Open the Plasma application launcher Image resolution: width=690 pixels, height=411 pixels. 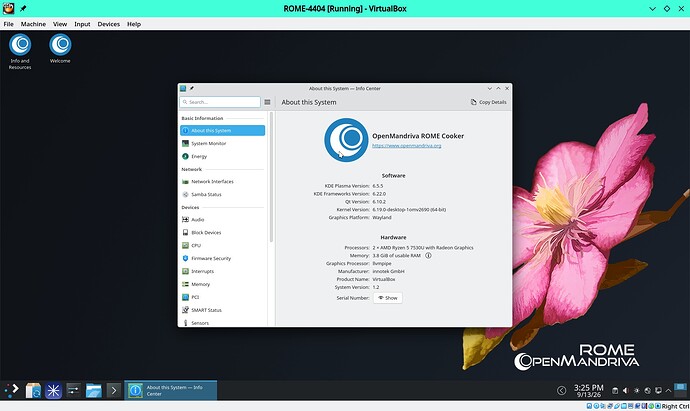tap(12, 390)
